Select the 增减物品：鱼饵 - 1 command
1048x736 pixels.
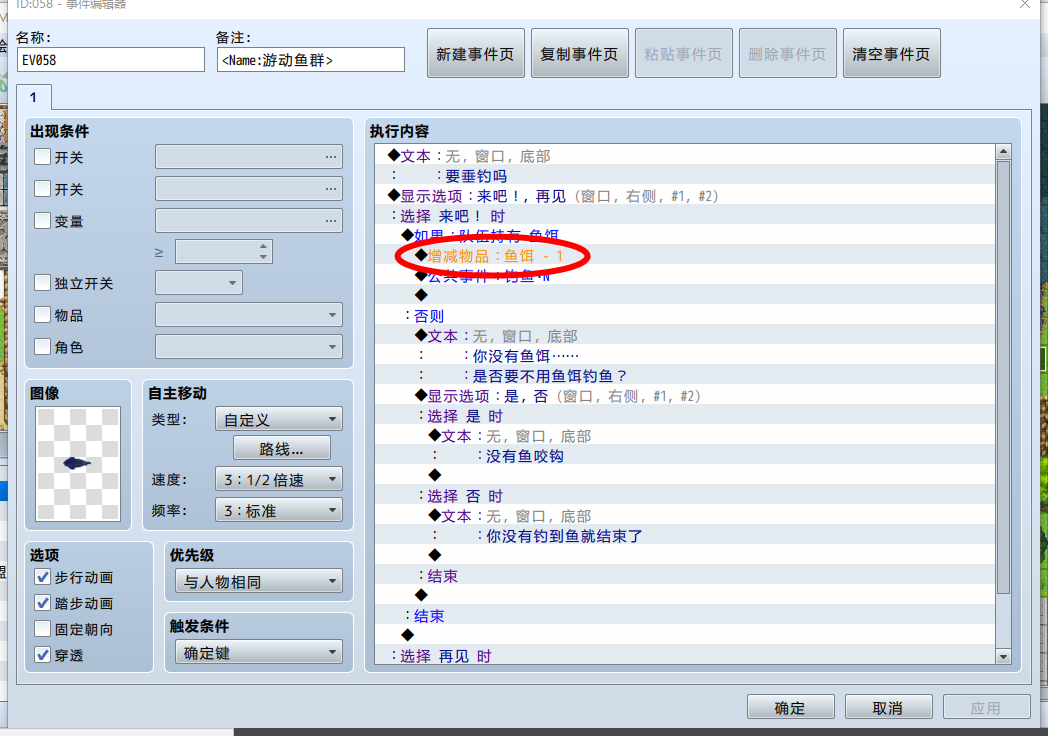(x=685, y=256)
